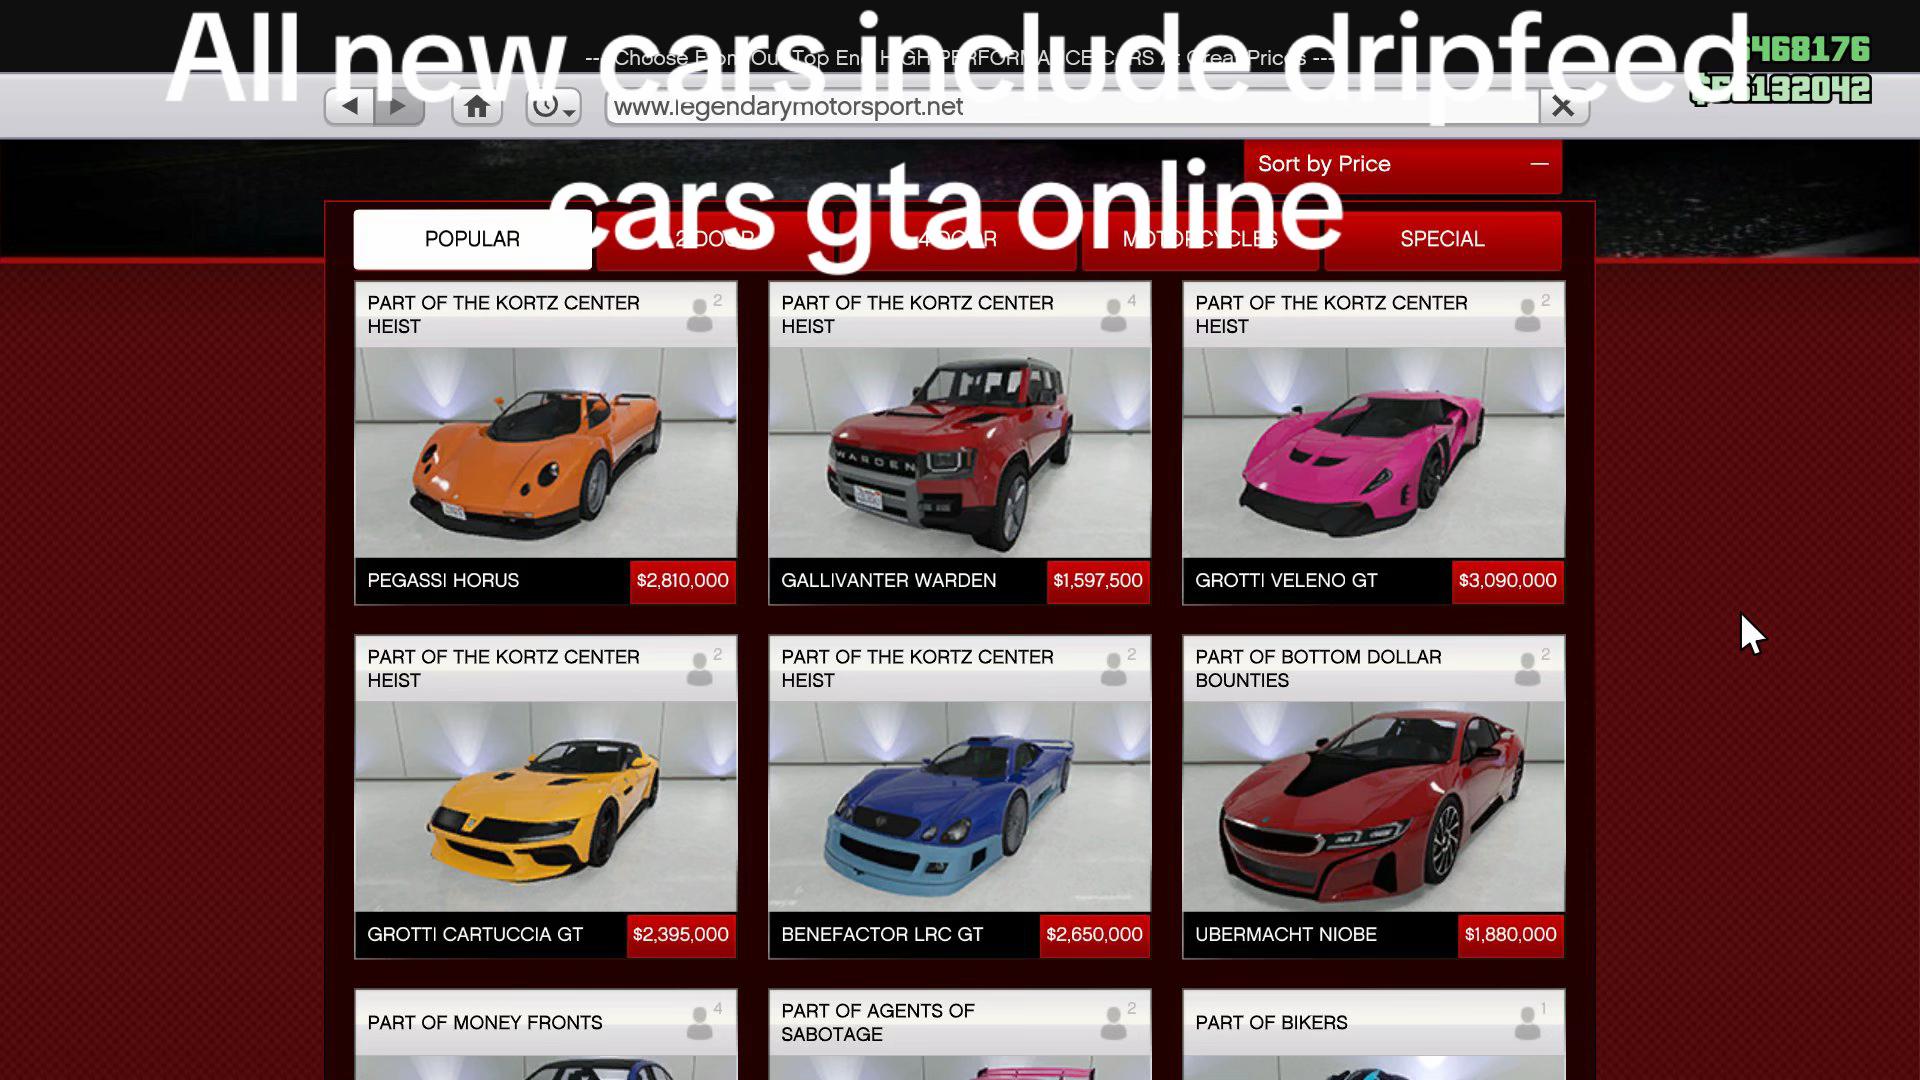
Task: Click the seat icon on Part of Bikers card
Action: (x=1531, y=1021)
